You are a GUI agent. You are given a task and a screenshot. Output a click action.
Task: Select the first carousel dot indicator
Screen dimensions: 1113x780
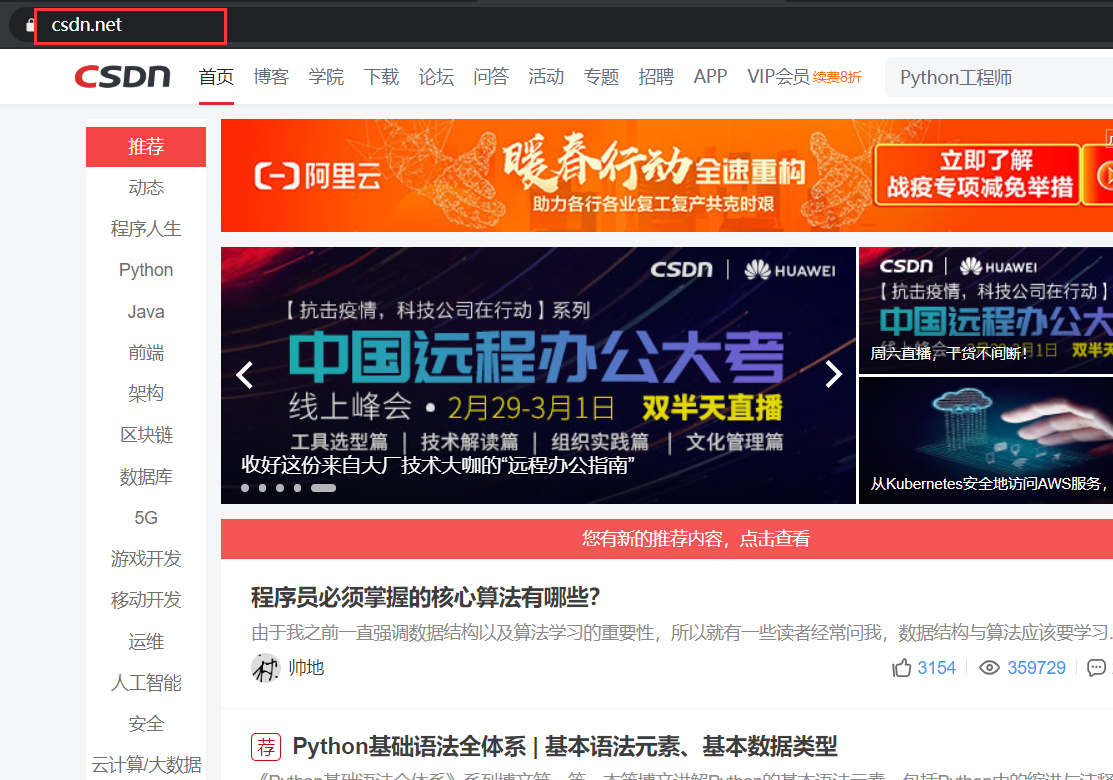pos(245,488)
